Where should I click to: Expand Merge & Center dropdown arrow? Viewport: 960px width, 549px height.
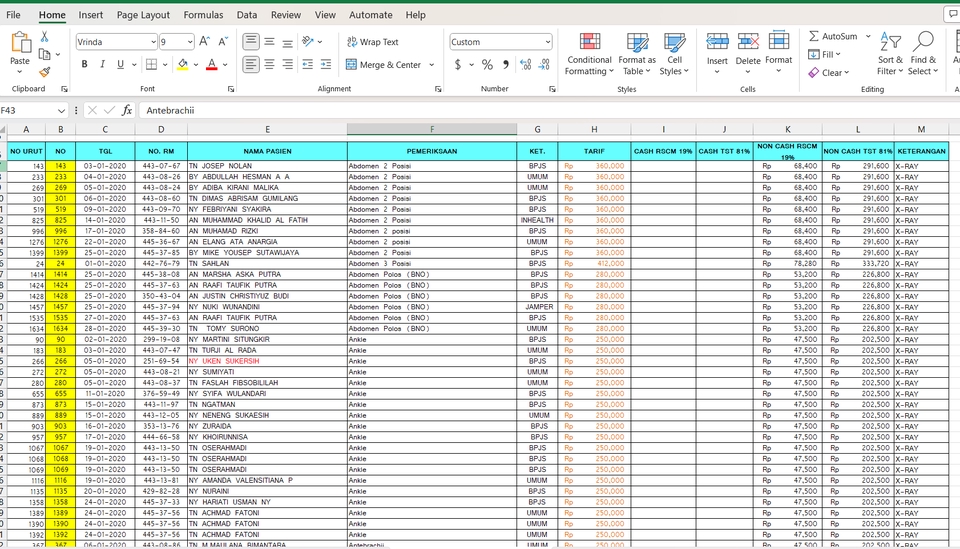pyautogui.click(x=432, y=64)
